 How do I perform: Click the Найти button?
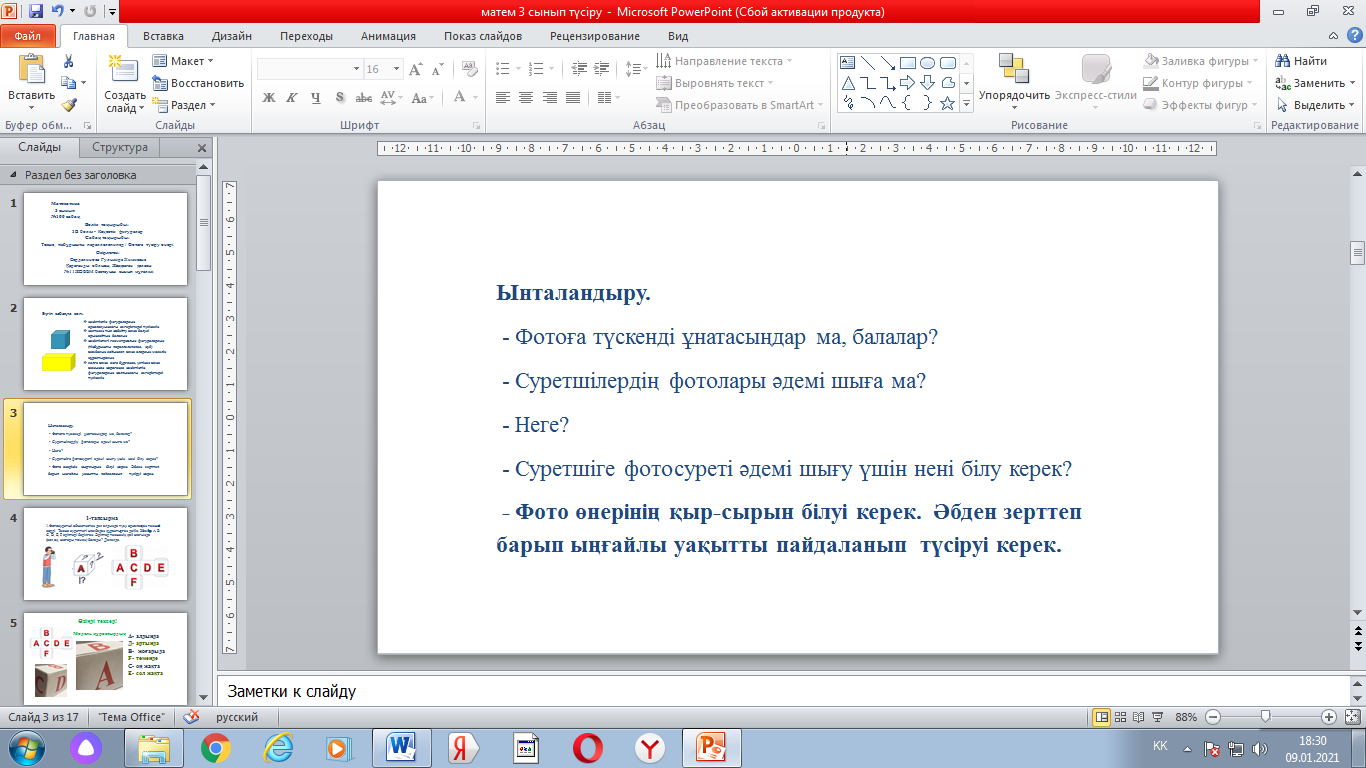[1300, 61]
